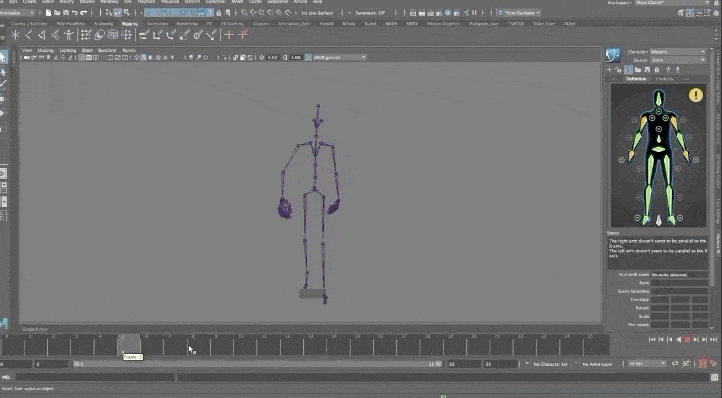The width and height of the screenshot is (722, 398).
Task: Toggle playback loop mode icon
Action: click(675, 364)
